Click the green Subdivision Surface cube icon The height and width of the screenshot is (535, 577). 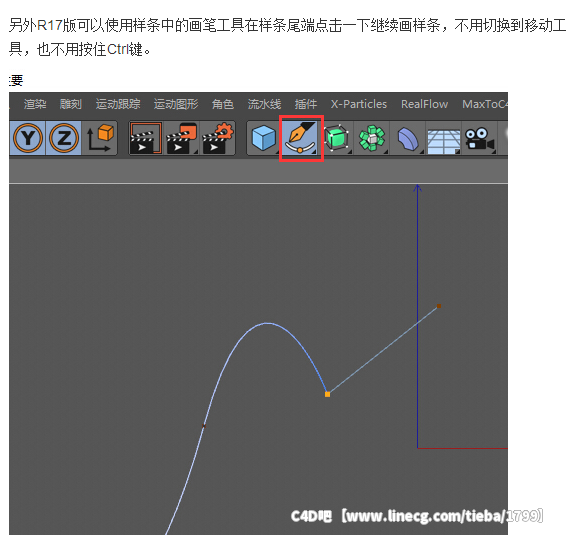(x=336, y=138)
